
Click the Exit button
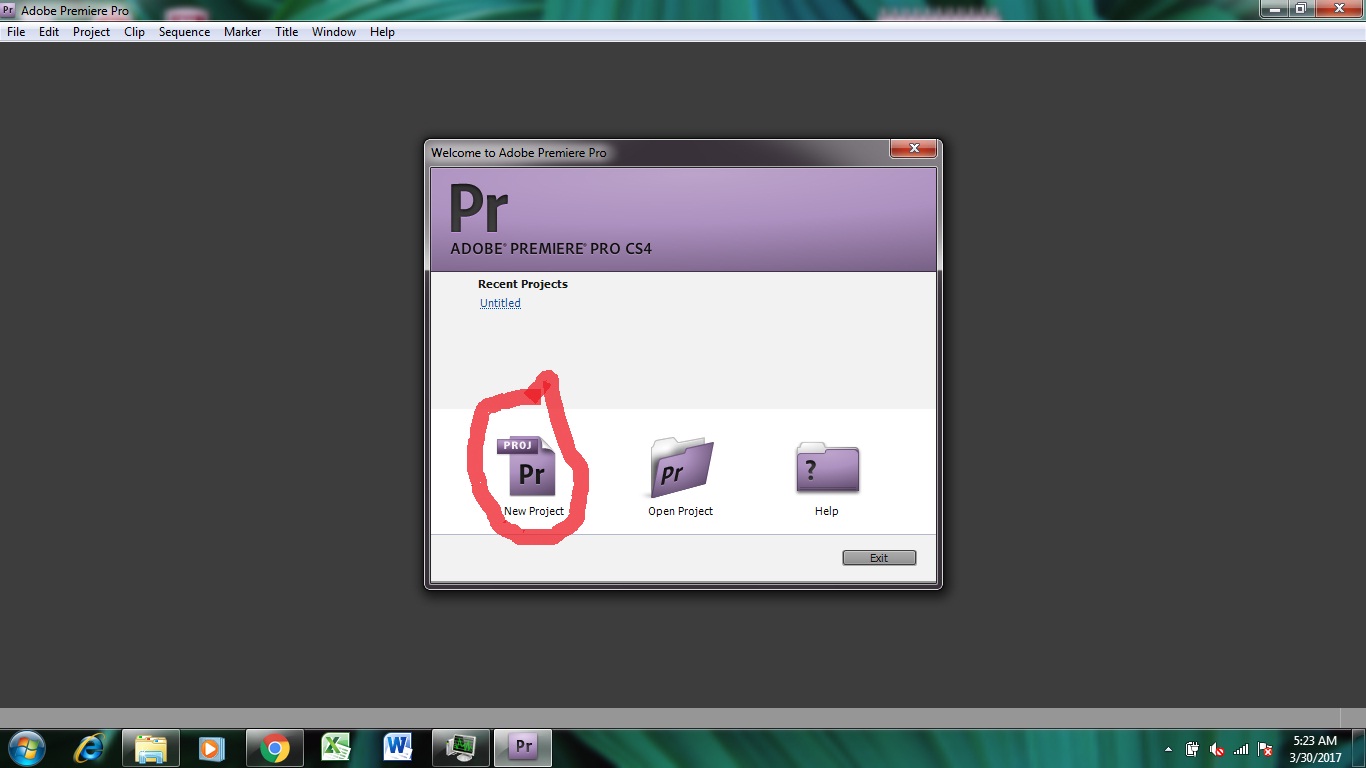coord(879,558)
